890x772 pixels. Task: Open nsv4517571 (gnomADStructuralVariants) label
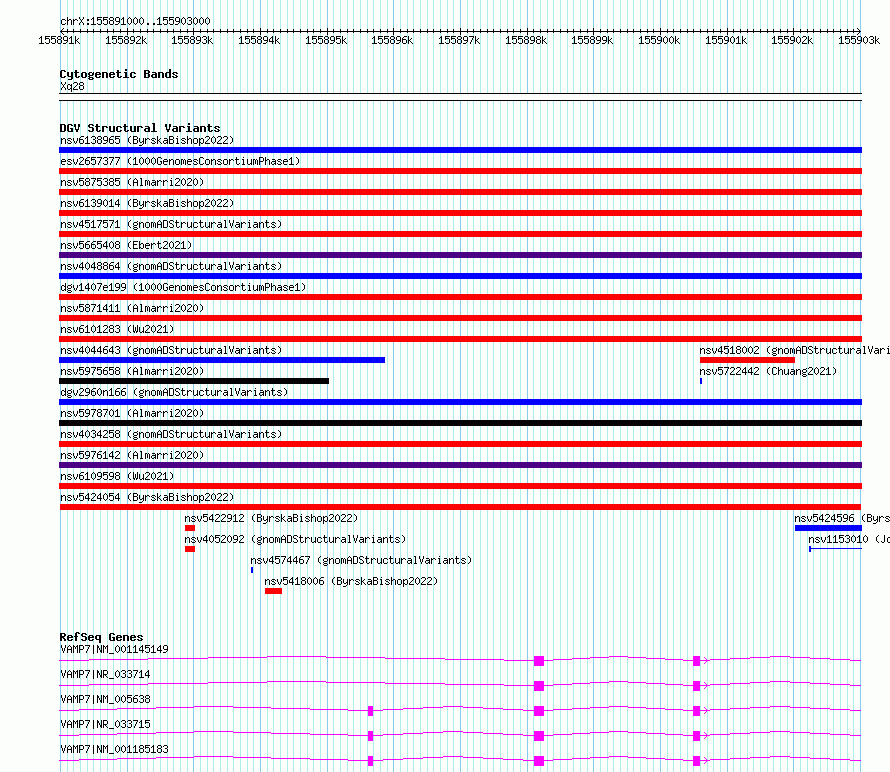point(171,224)
